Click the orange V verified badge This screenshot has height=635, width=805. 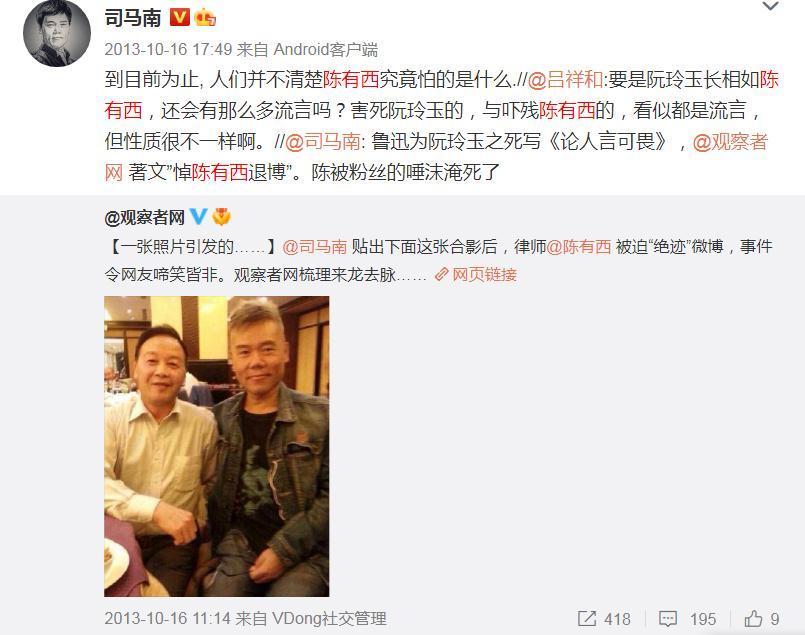179,17
